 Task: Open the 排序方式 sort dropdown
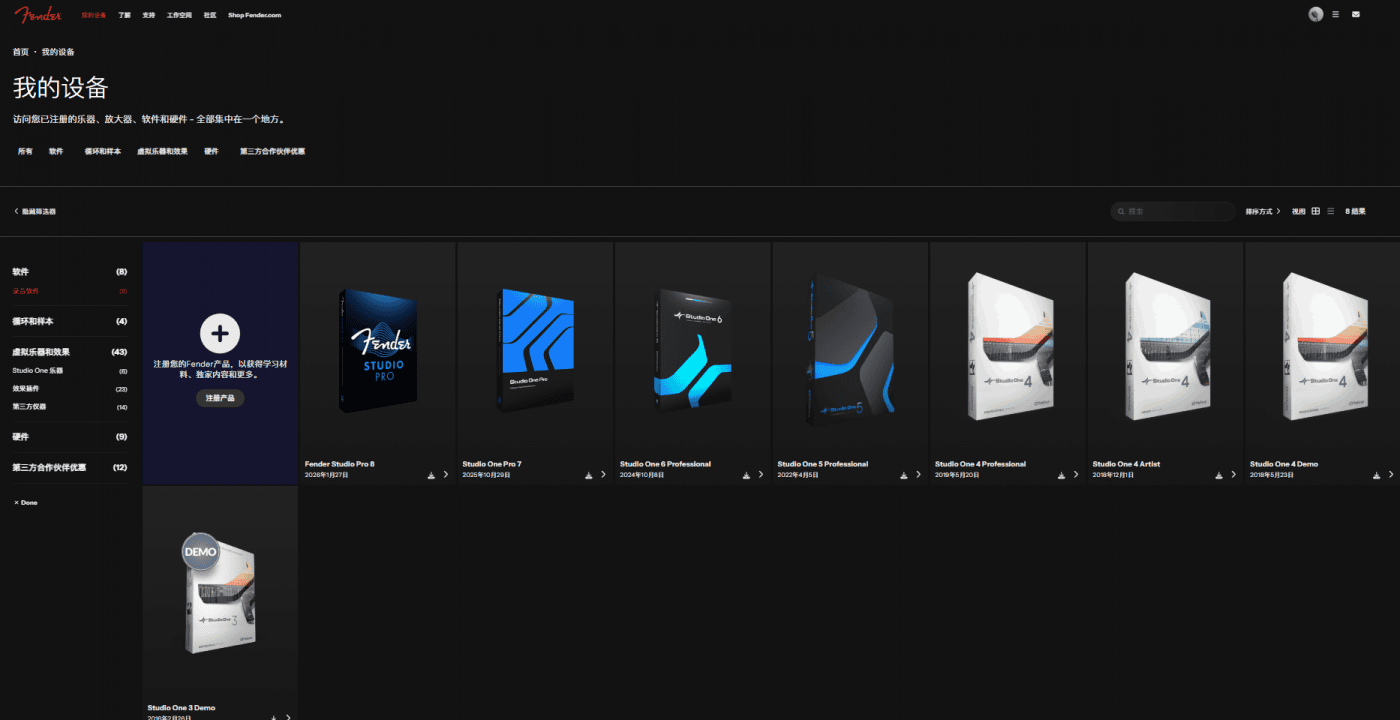[1262, 211]
